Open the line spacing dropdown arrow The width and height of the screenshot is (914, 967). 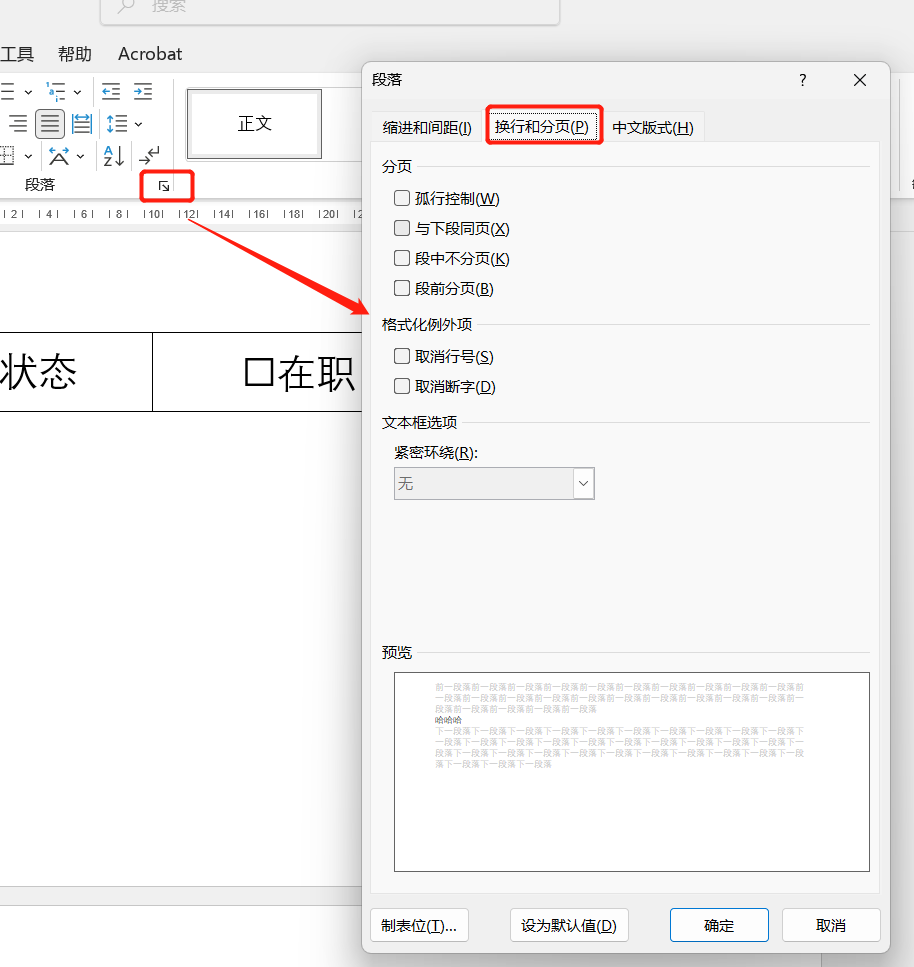[139, 125]
